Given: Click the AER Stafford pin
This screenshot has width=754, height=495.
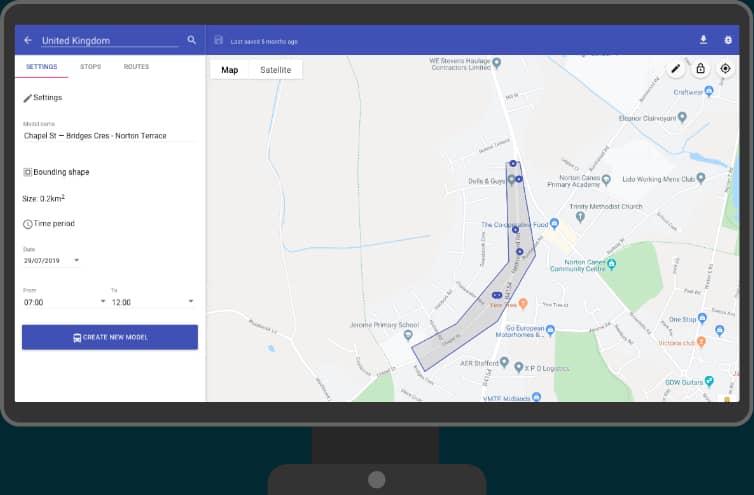Looking at the screenshot, I should coord(504,362).
